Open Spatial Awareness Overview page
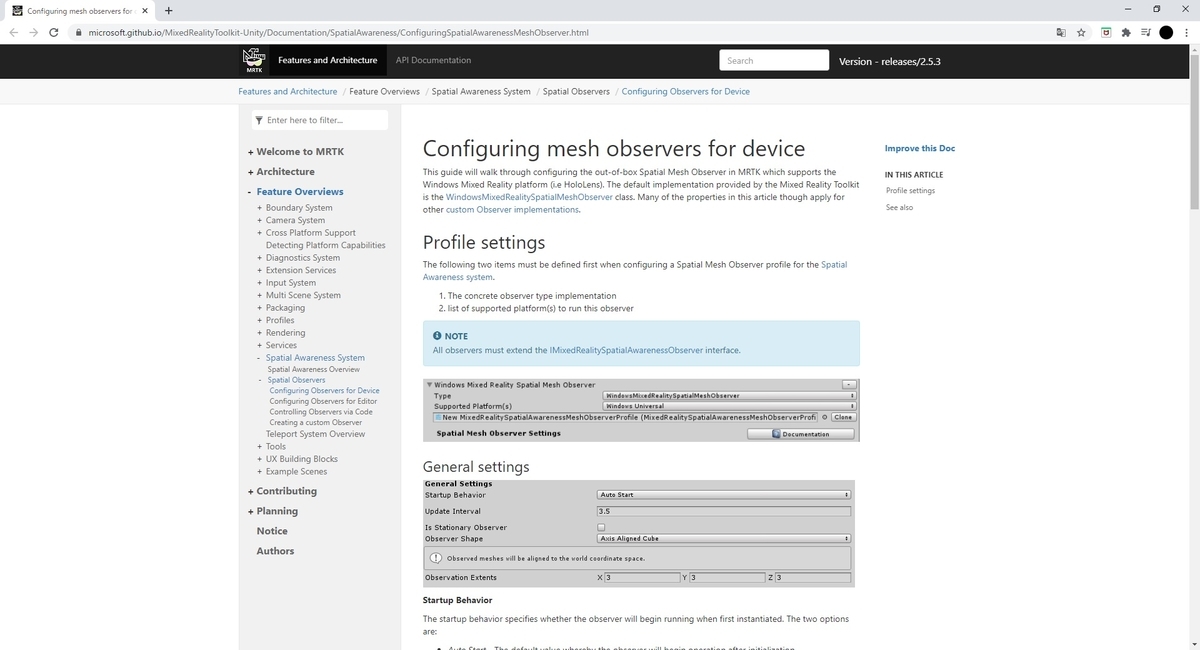This screenshot has height=650, width=1200. [313, 369]
